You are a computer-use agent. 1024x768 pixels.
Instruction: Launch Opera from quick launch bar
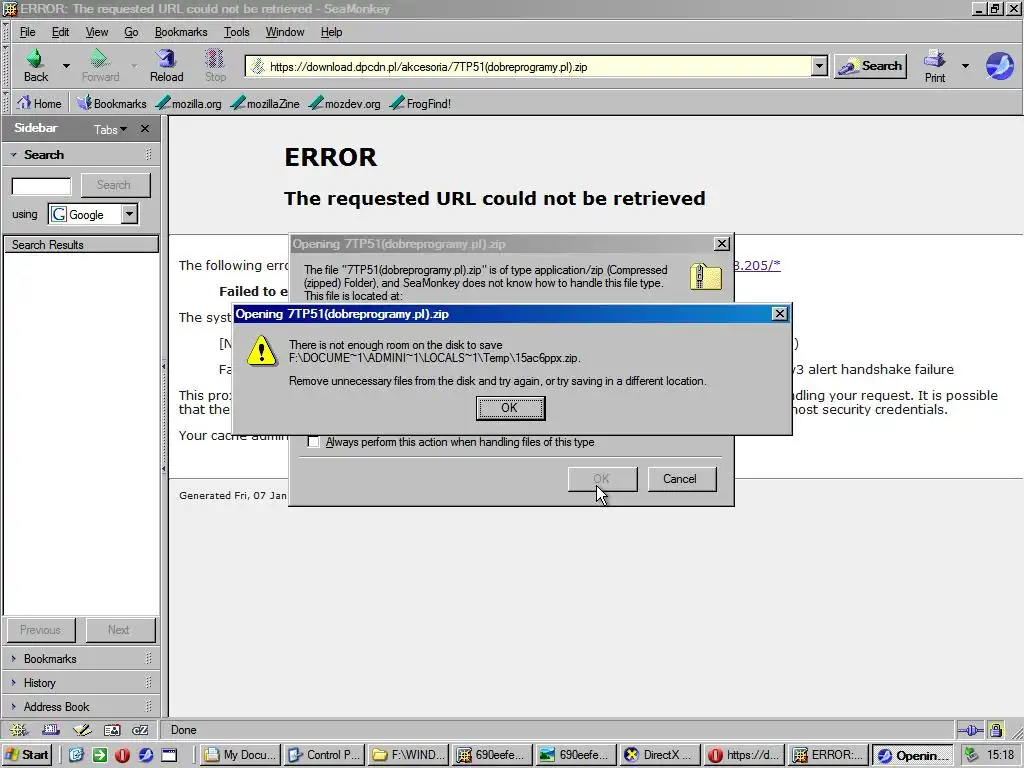(122, 755)
